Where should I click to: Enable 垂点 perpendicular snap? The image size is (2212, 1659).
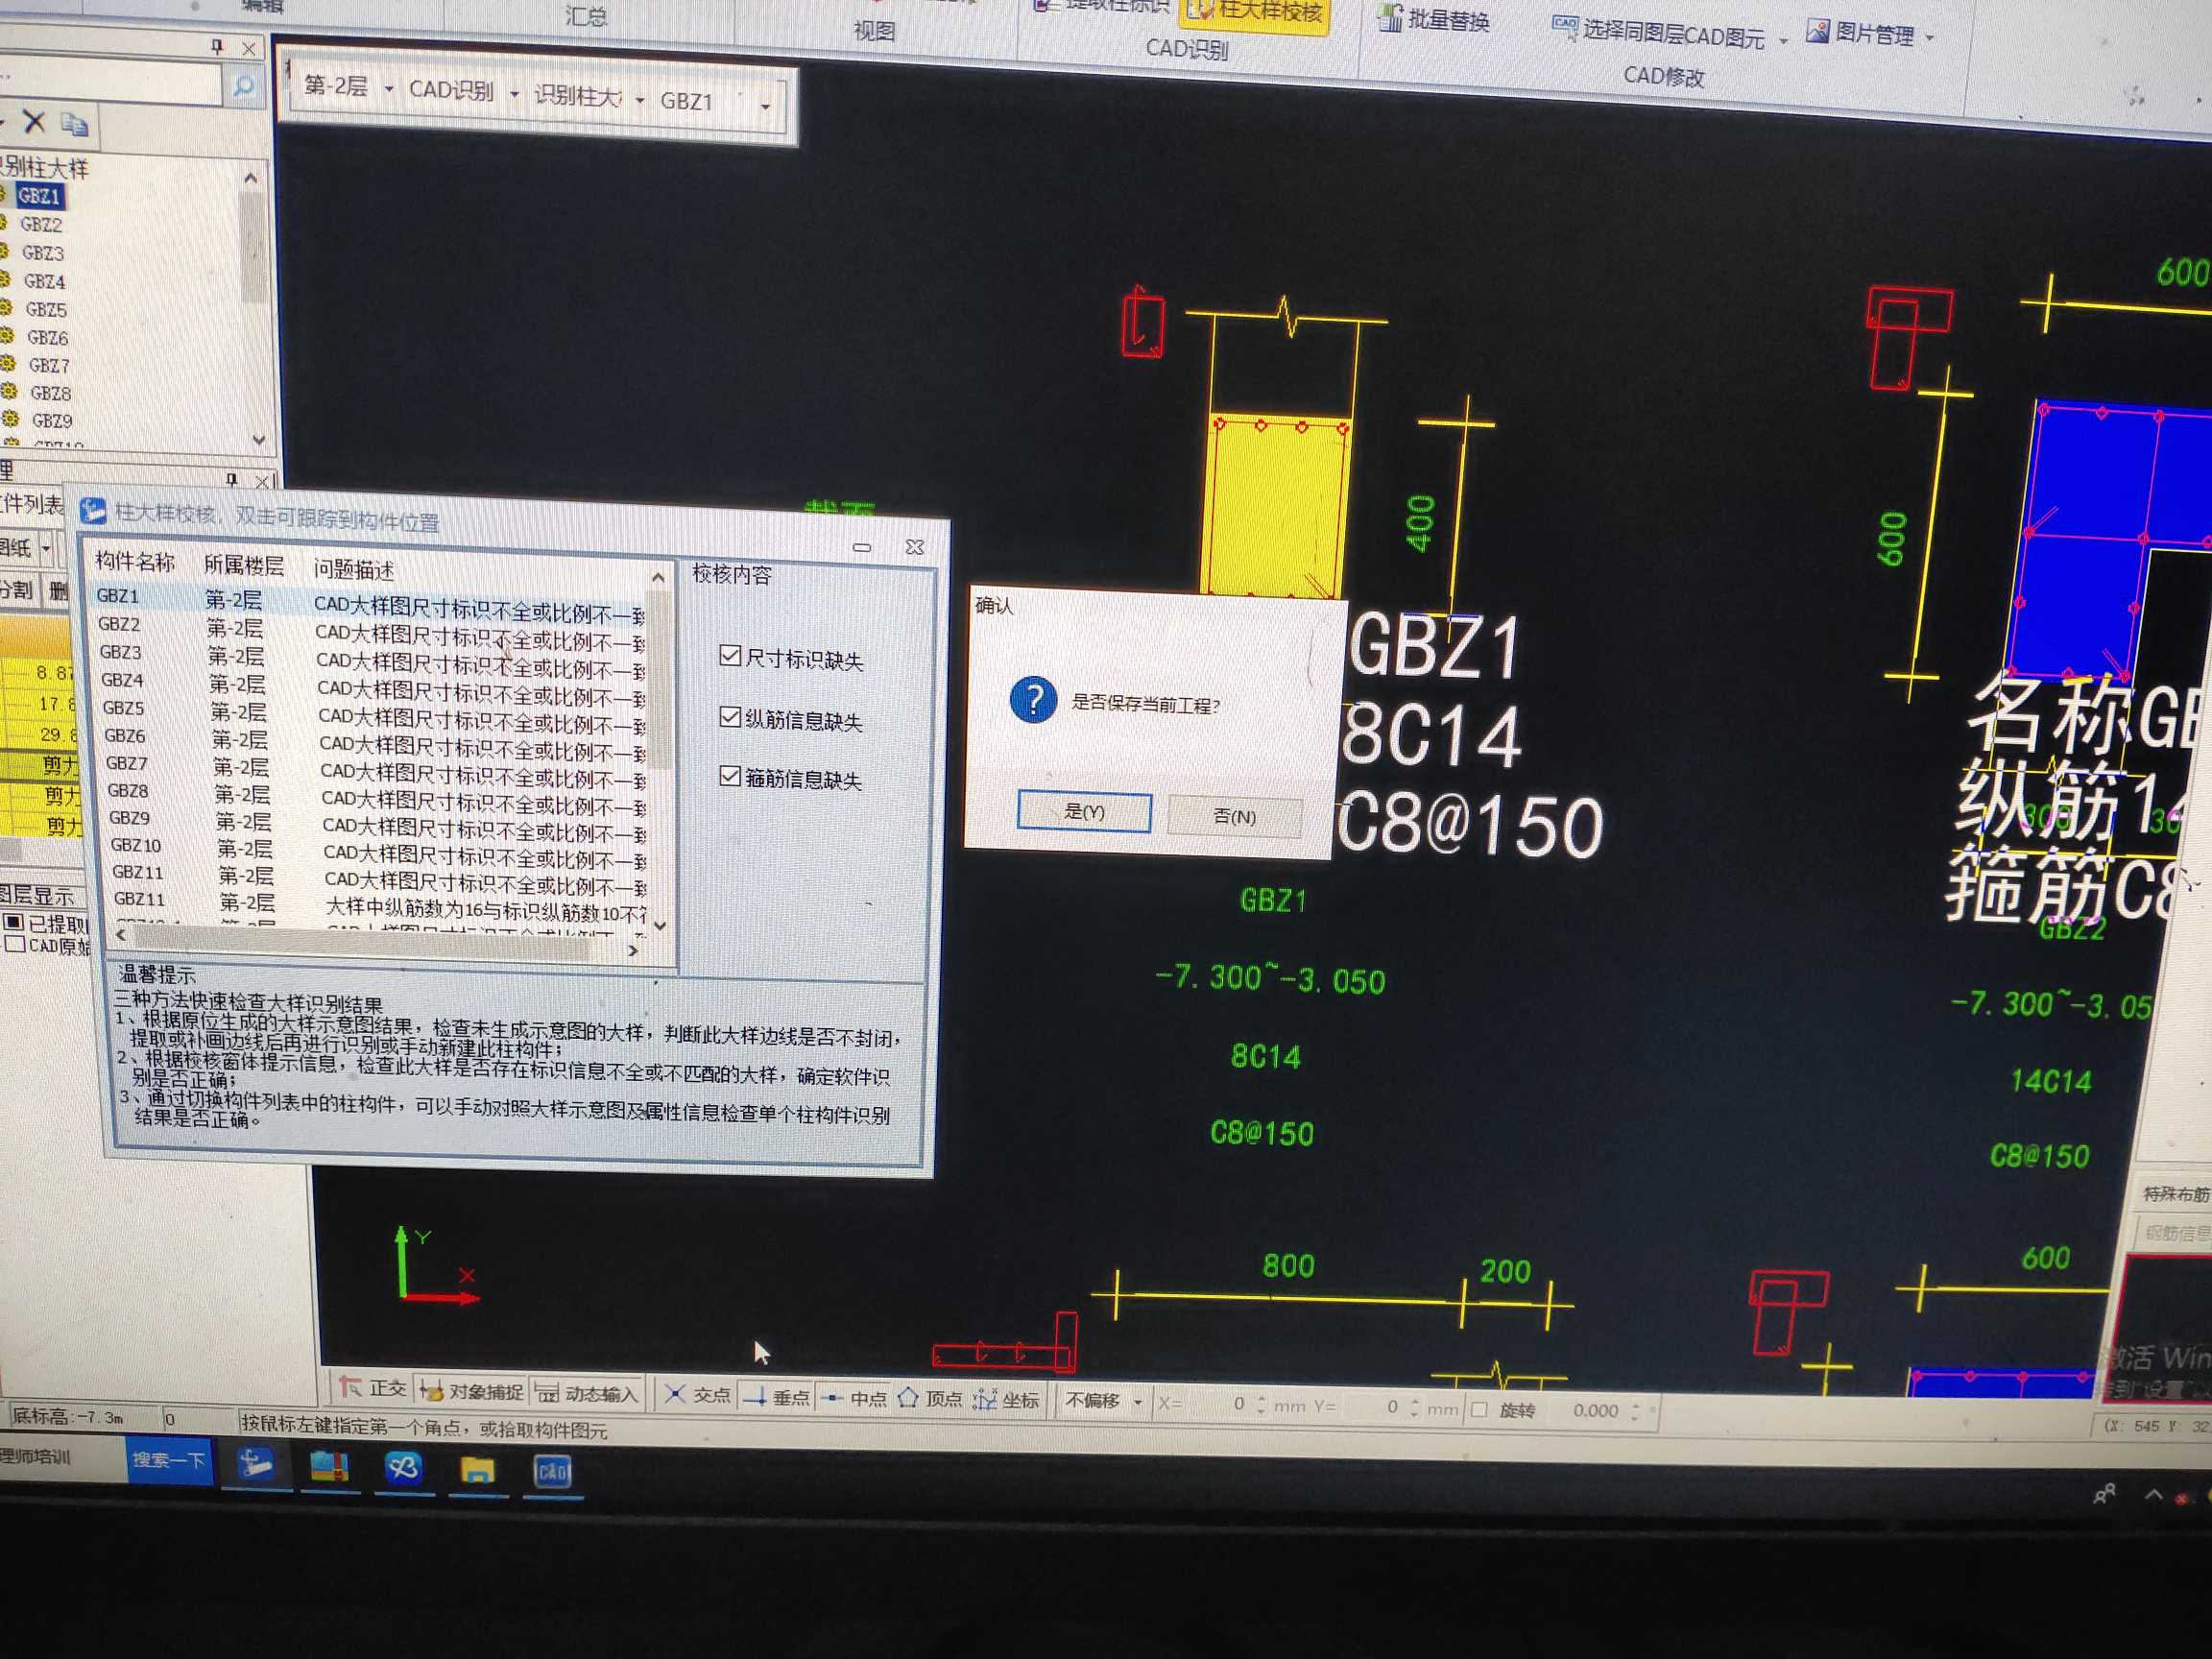tap(777, 1396)
